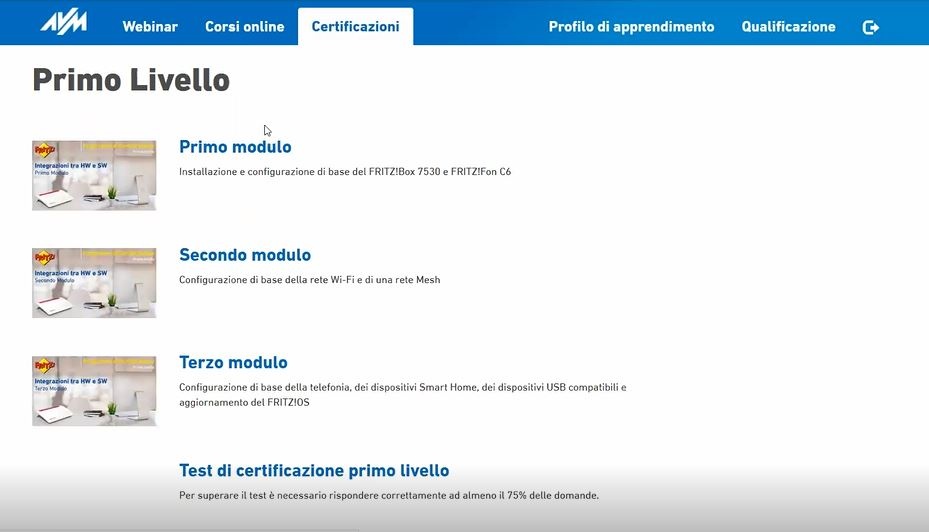
Task: Click the 75% passing requirement description
Action: [389, 495]
